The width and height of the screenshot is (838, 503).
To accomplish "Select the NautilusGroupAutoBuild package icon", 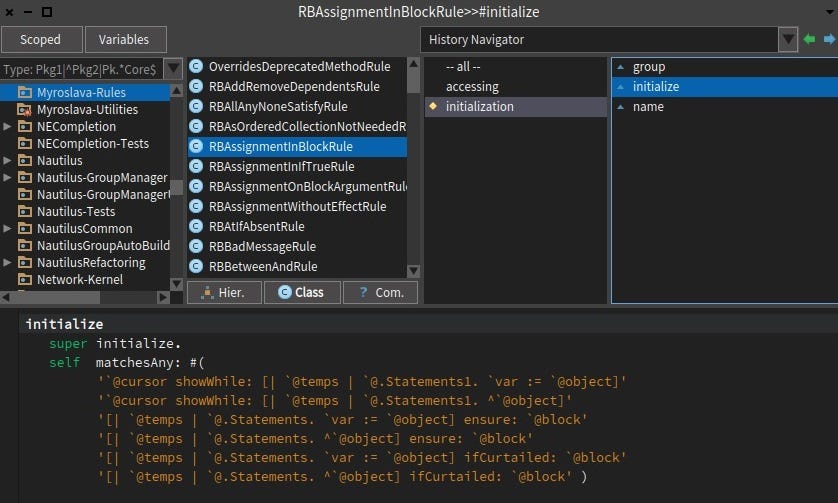I will (25, 245).
